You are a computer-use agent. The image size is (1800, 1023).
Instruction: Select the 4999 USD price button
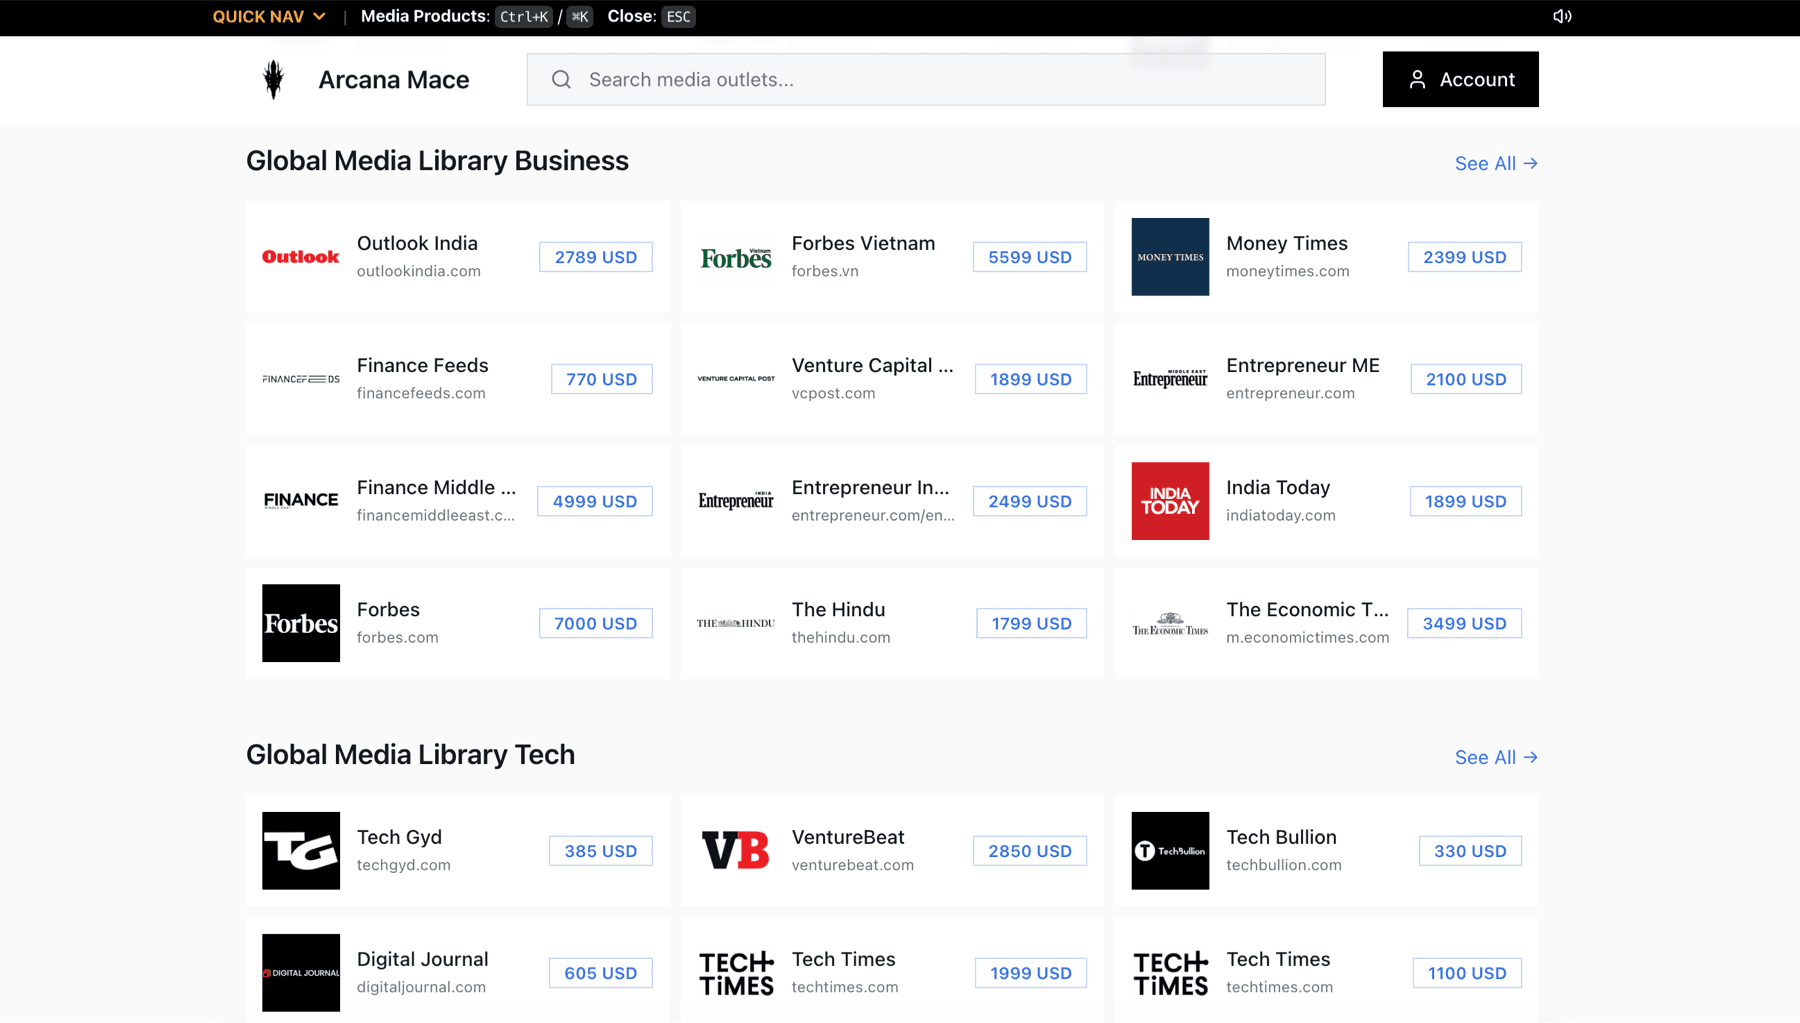pyautogui.click(x=595, y=501)
